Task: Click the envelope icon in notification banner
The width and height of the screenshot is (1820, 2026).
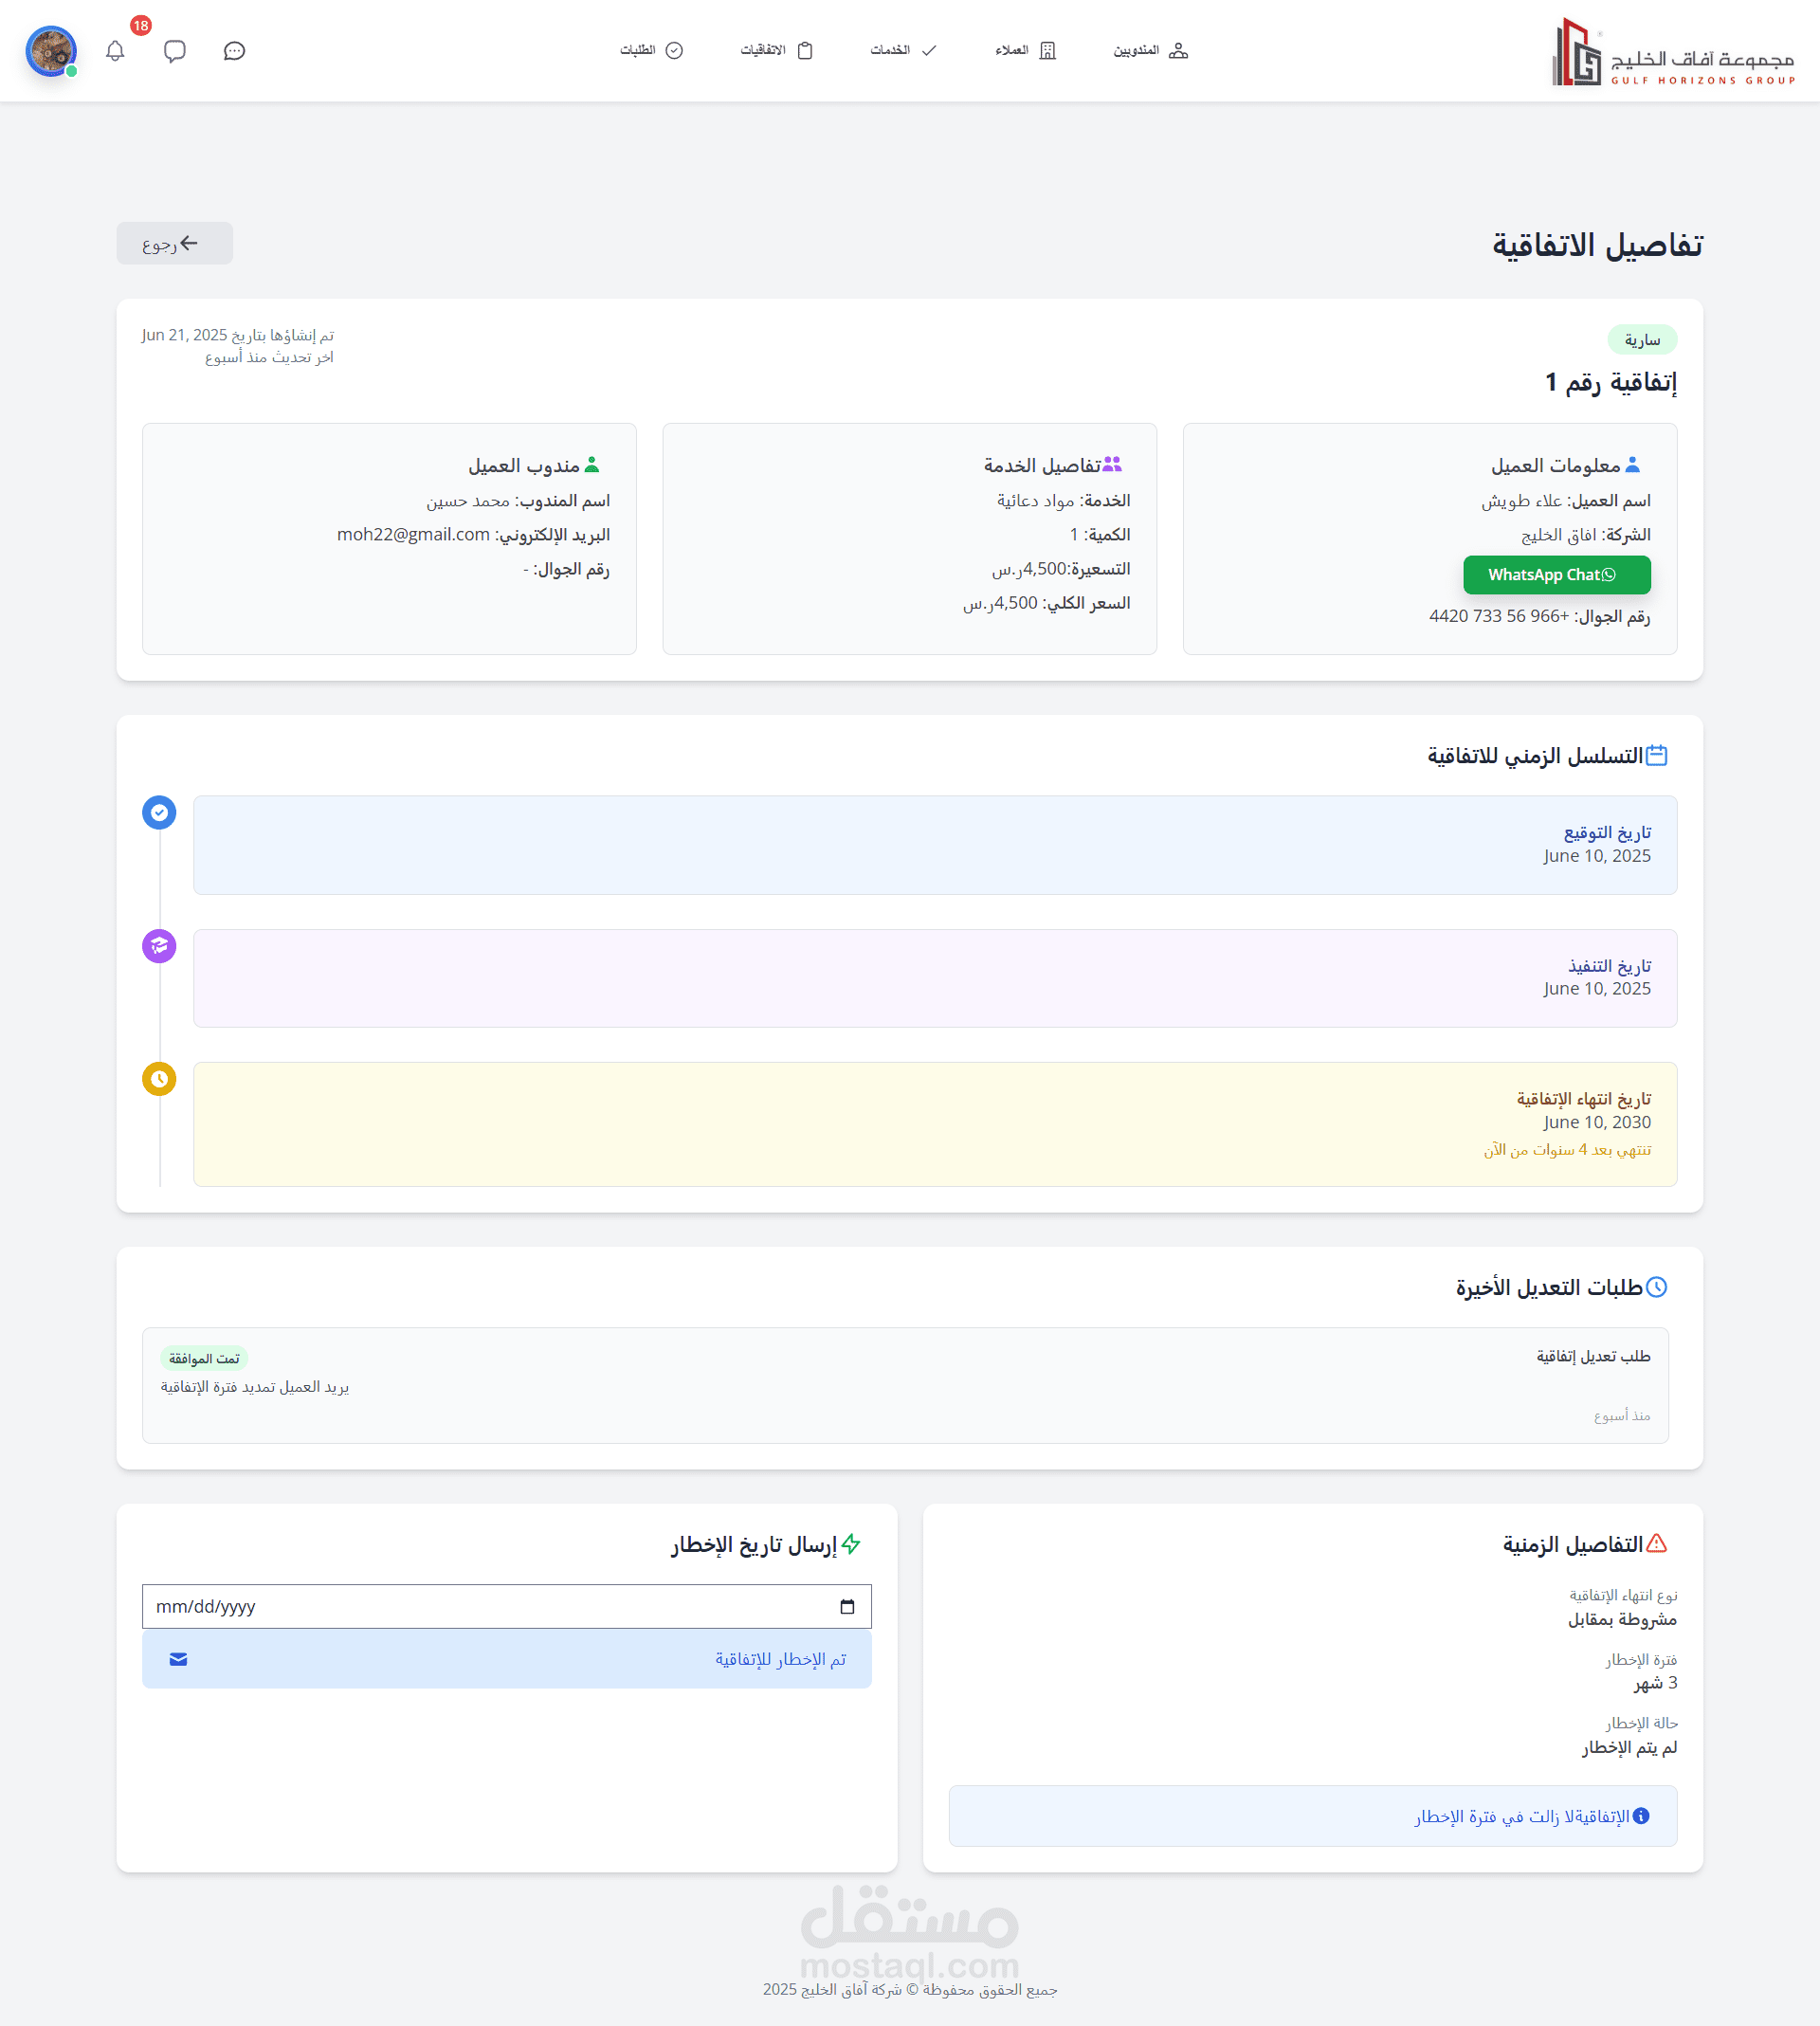Action: click(178, 1659)
